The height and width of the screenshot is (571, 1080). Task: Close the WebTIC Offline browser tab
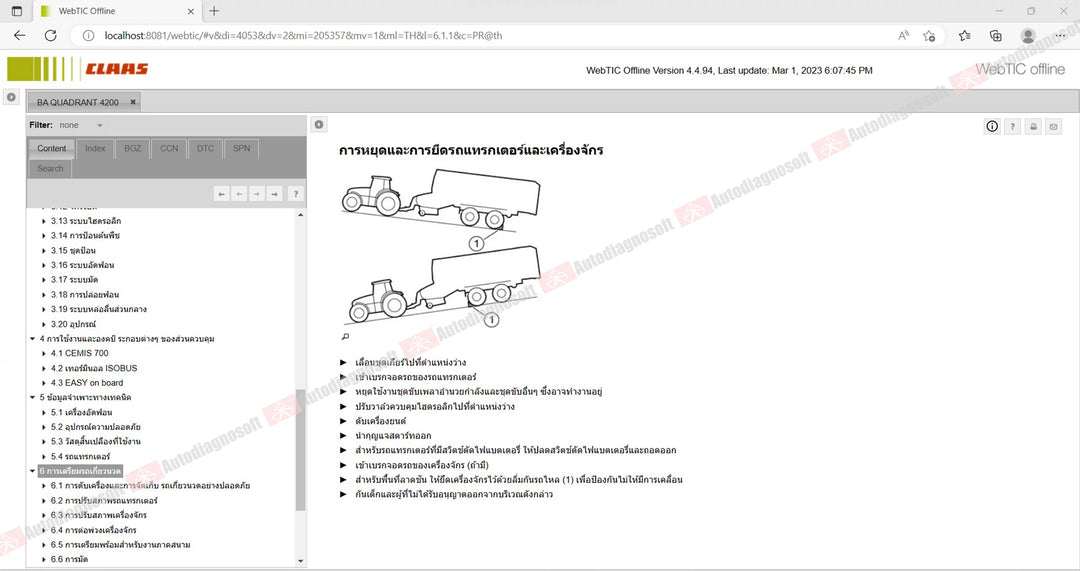[191, 11]
